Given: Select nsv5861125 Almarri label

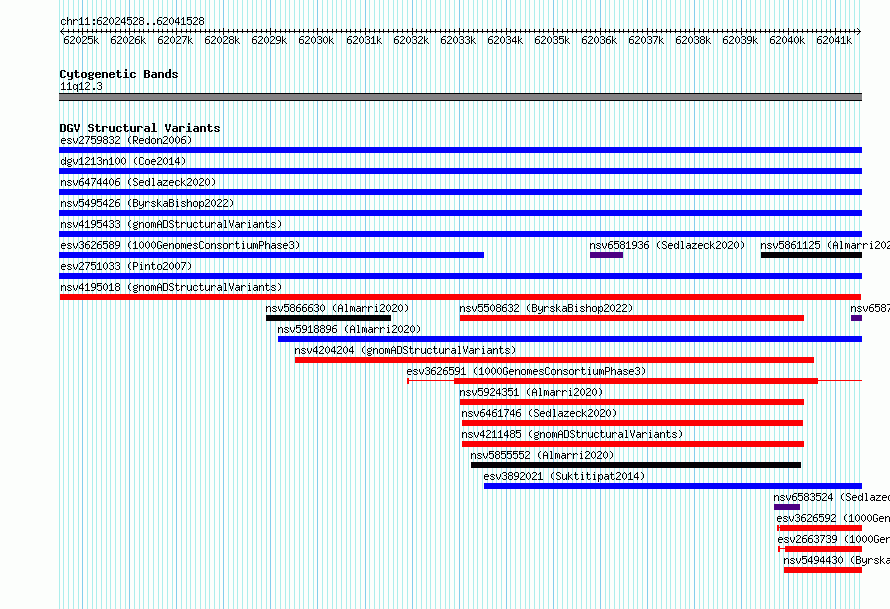Looking at the screenshot, I should [825, 245].
